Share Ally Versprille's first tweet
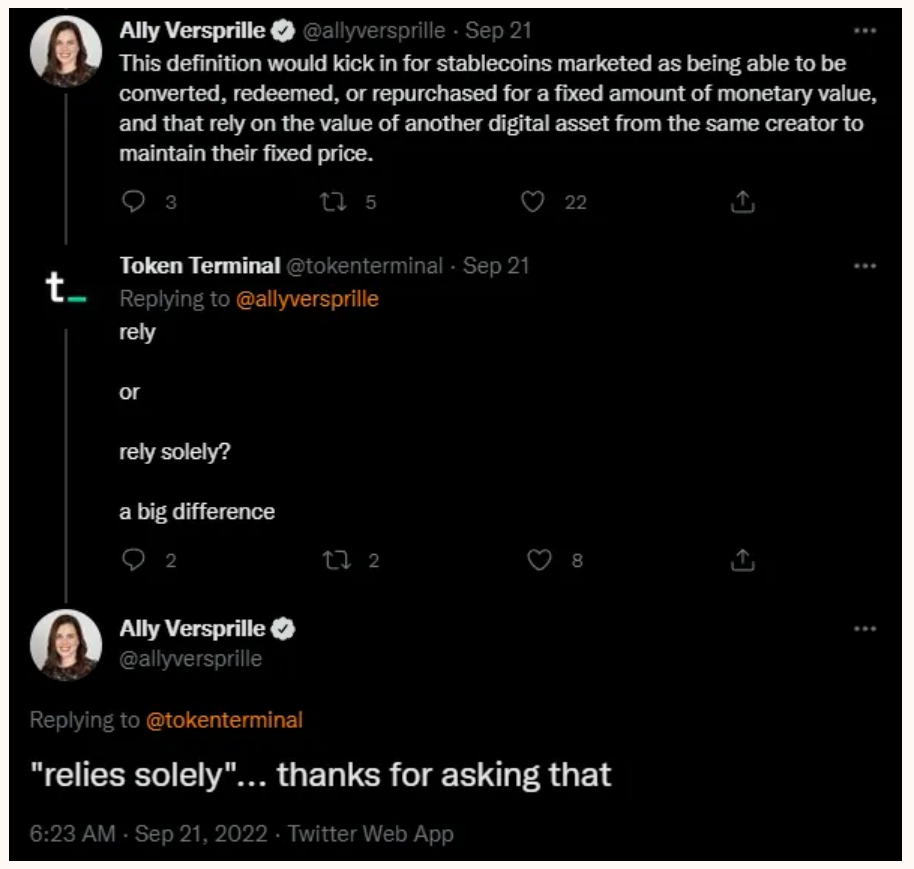The height and width of the screenshot is (869, 914). pyautogui.click(x=742, y=202)
